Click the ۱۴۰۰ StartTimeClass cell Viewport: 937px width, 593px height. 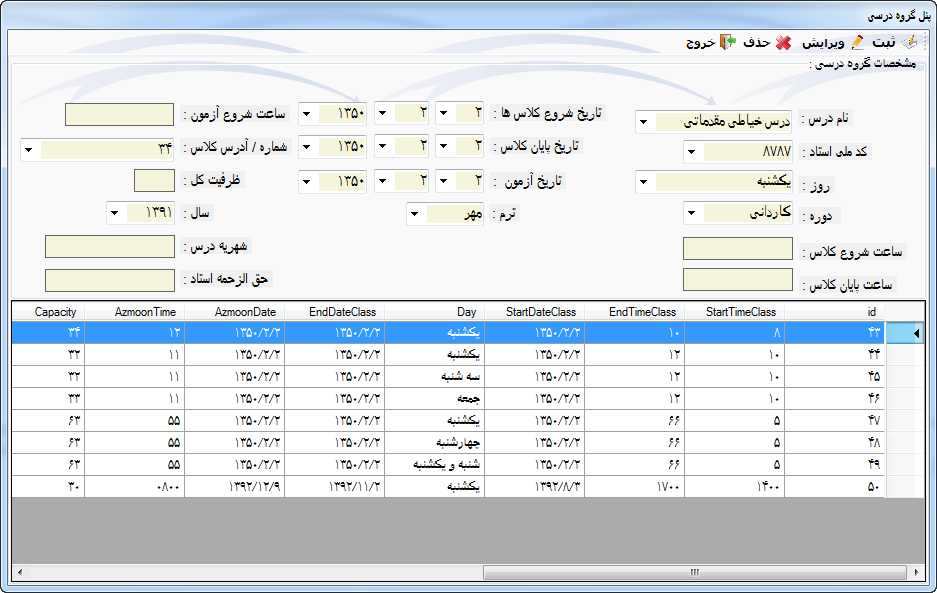[x=734, y=487]
